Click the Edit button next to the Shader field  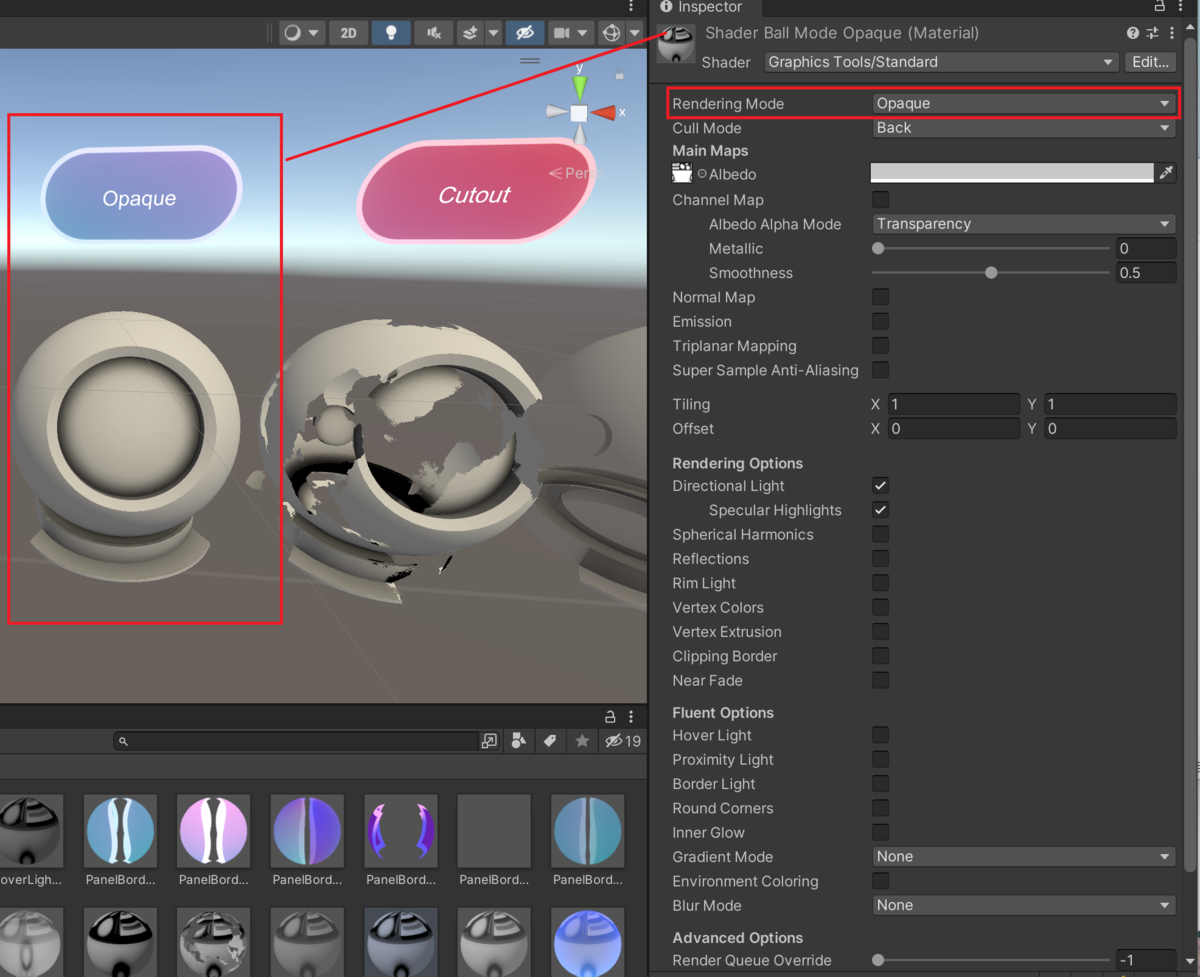coord(1150,62)
